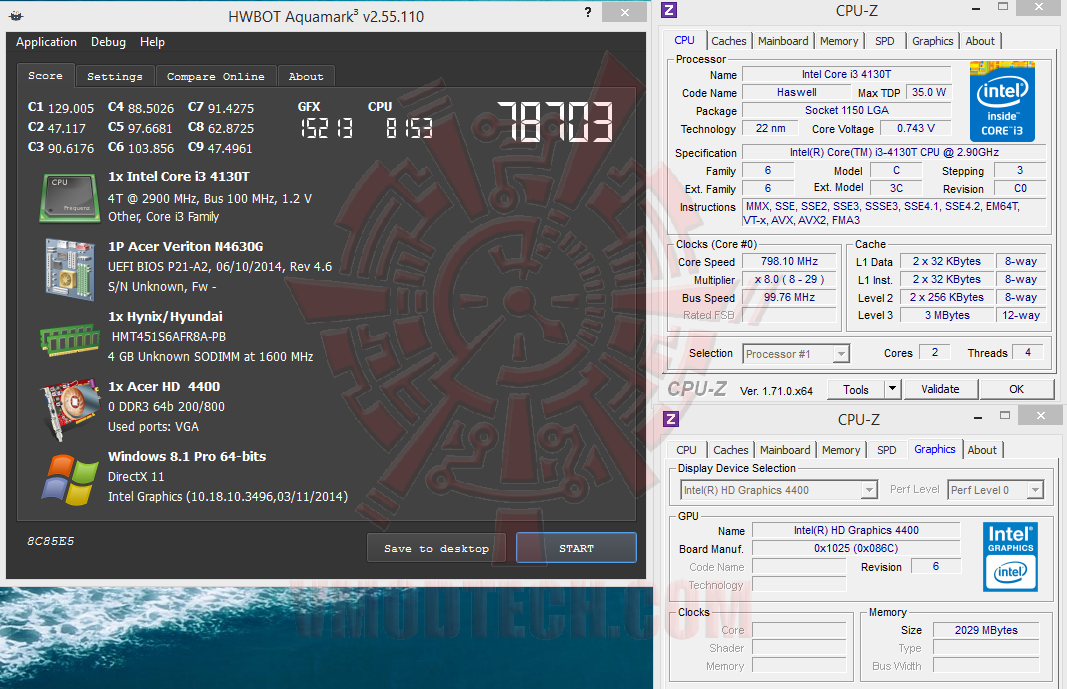Screen dimensions: 1067x689
Task: Open the Perf Level 0 dropdown
Action: coord(995,490)
